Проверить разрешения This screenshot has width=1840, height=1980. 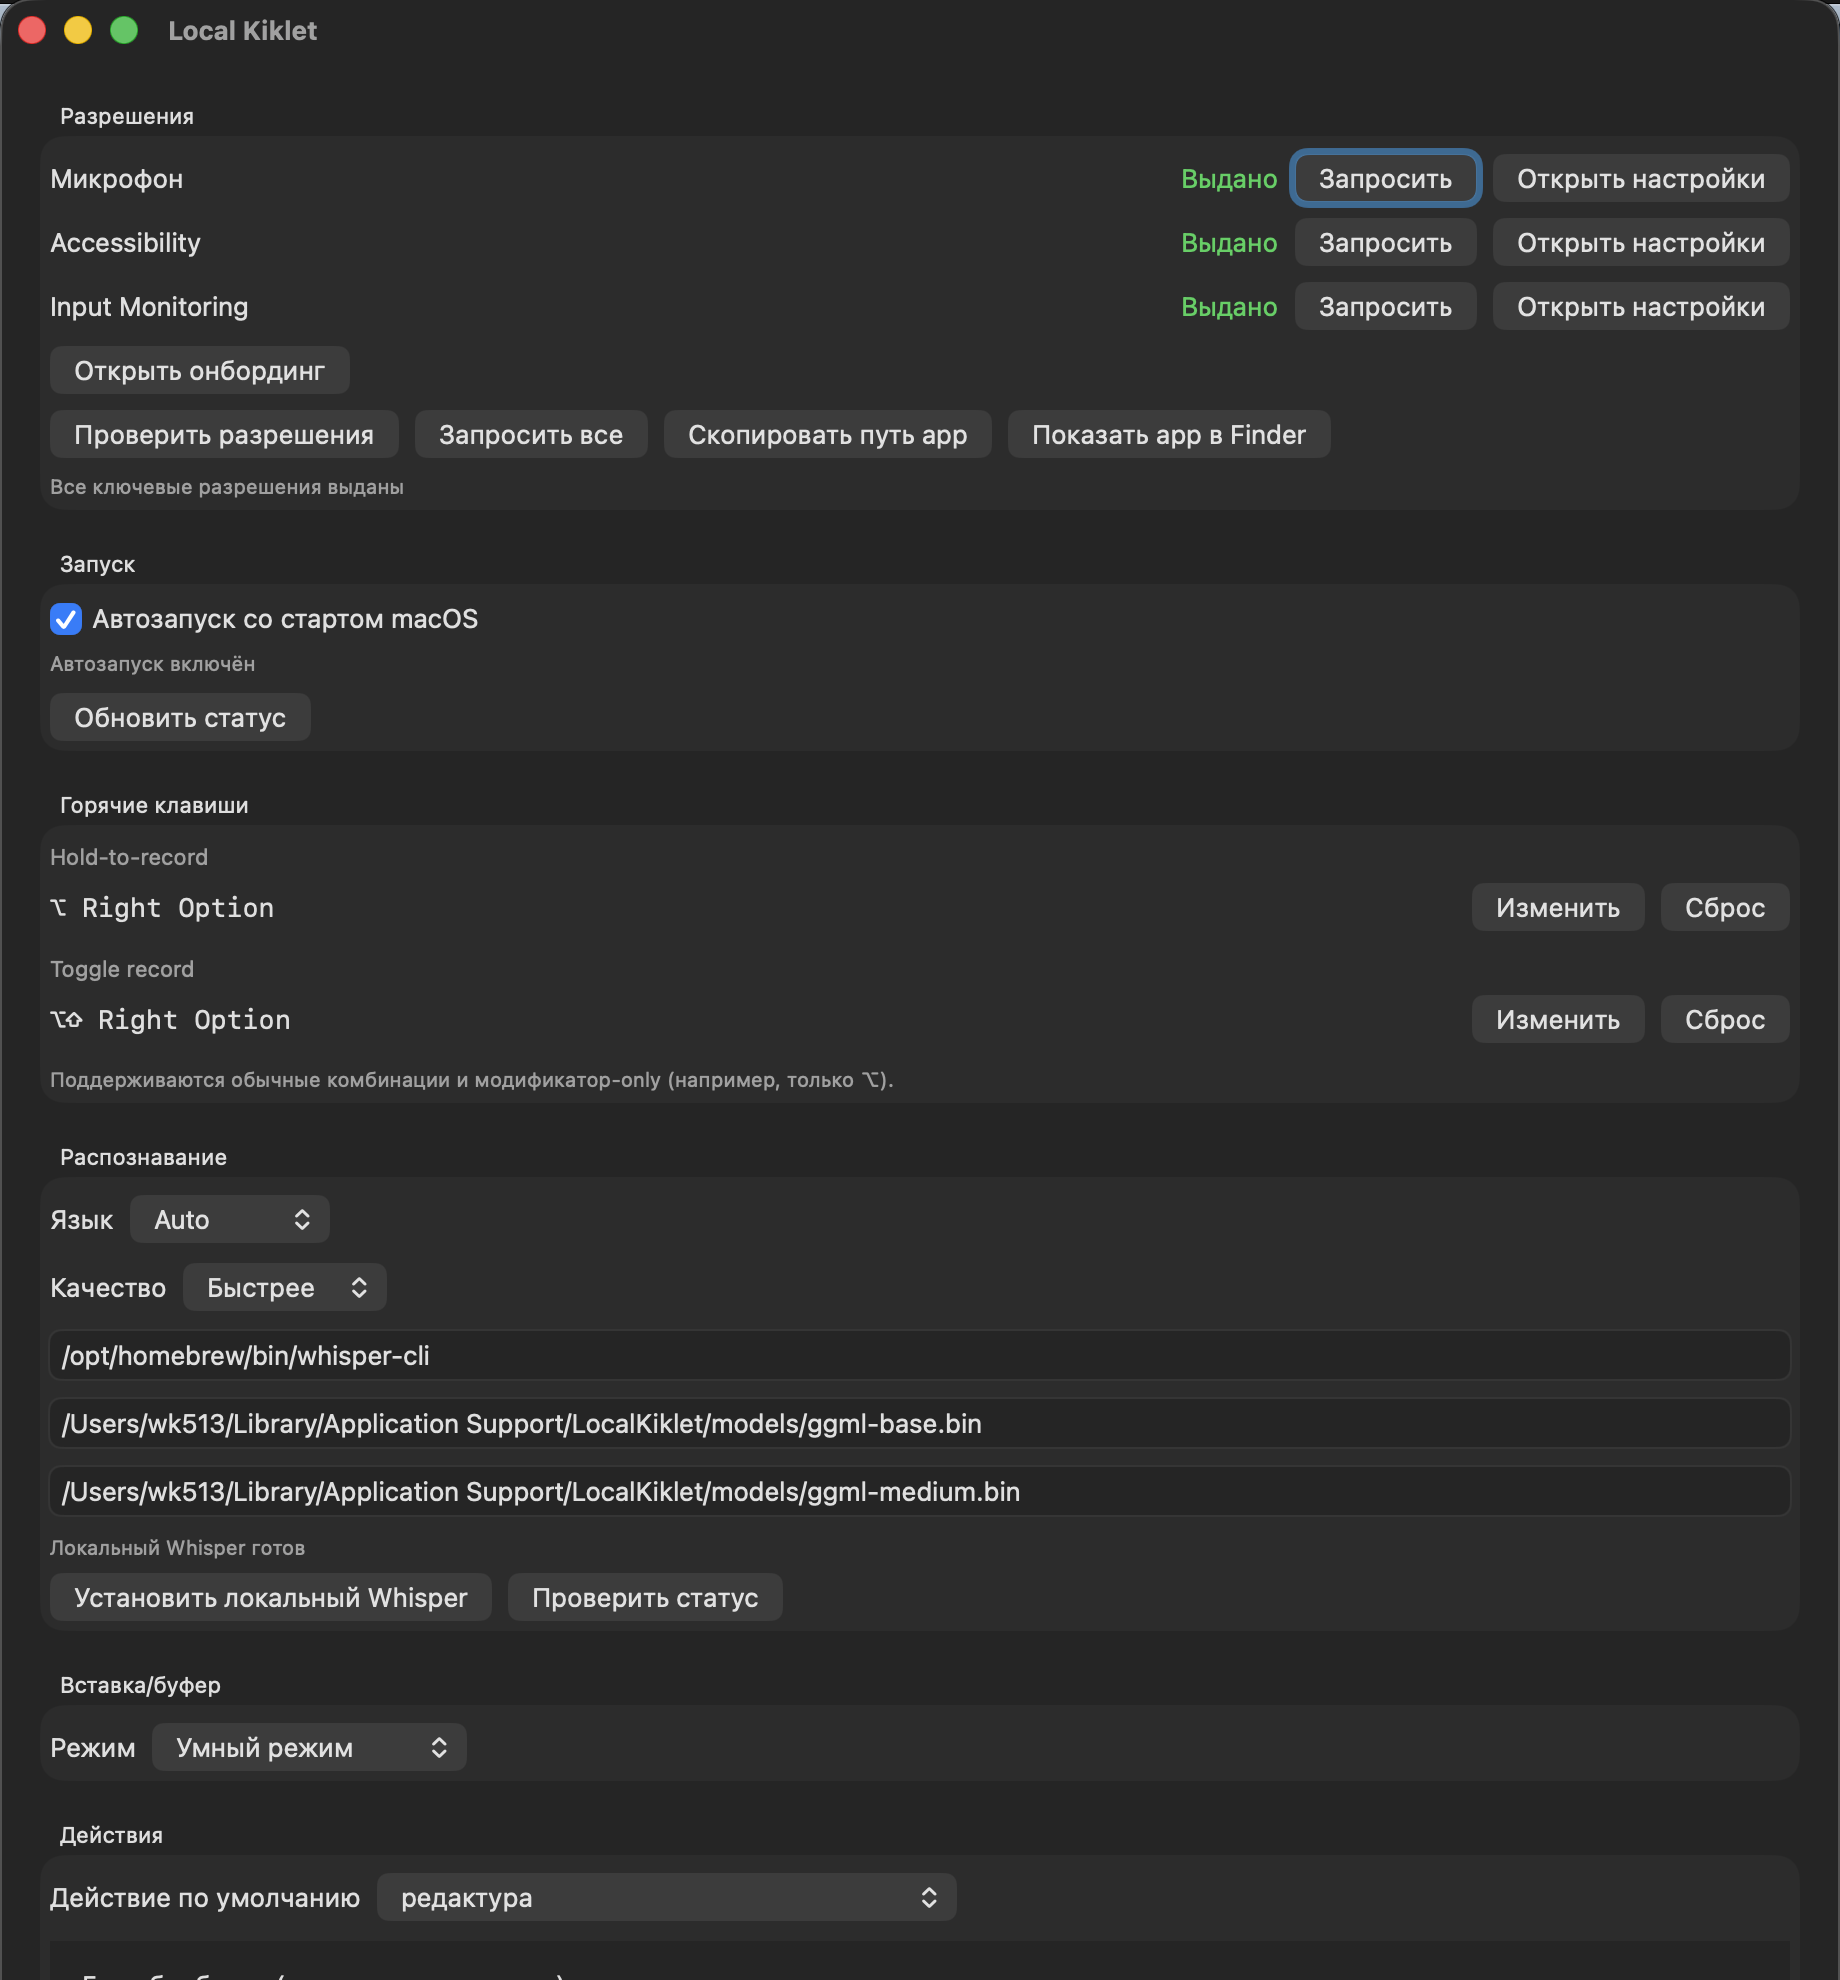tap(223, 434)
